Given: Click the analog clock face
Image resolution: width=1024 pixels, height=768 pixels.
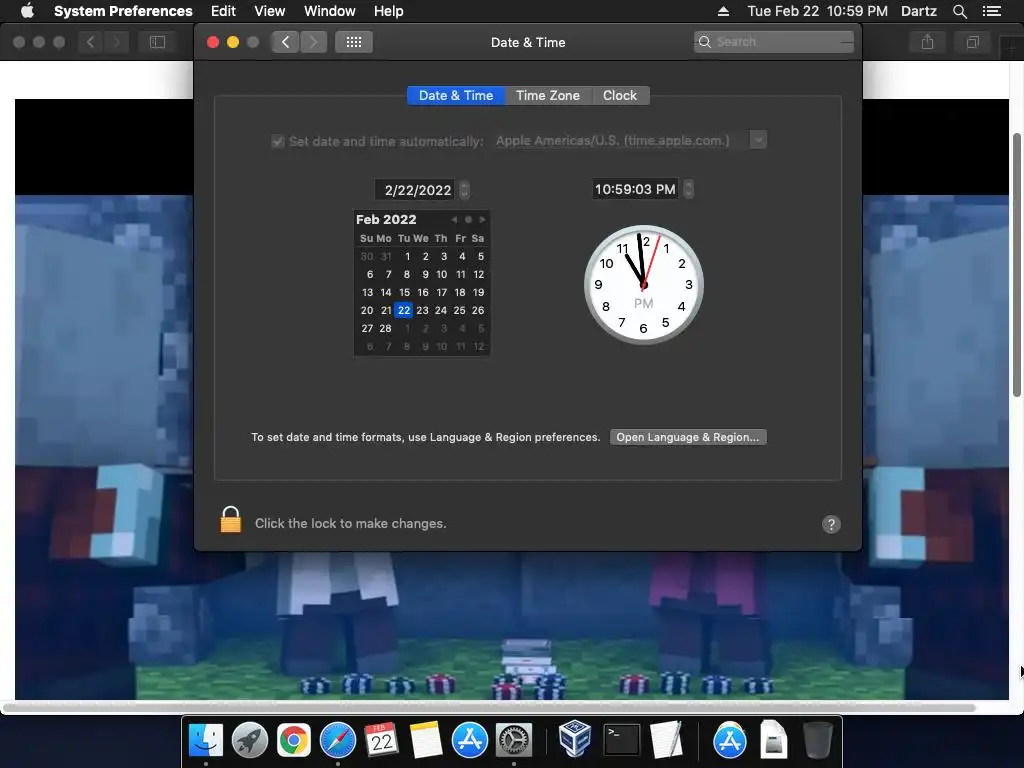Looking at the screenshot, I should (x=643, y=285).
